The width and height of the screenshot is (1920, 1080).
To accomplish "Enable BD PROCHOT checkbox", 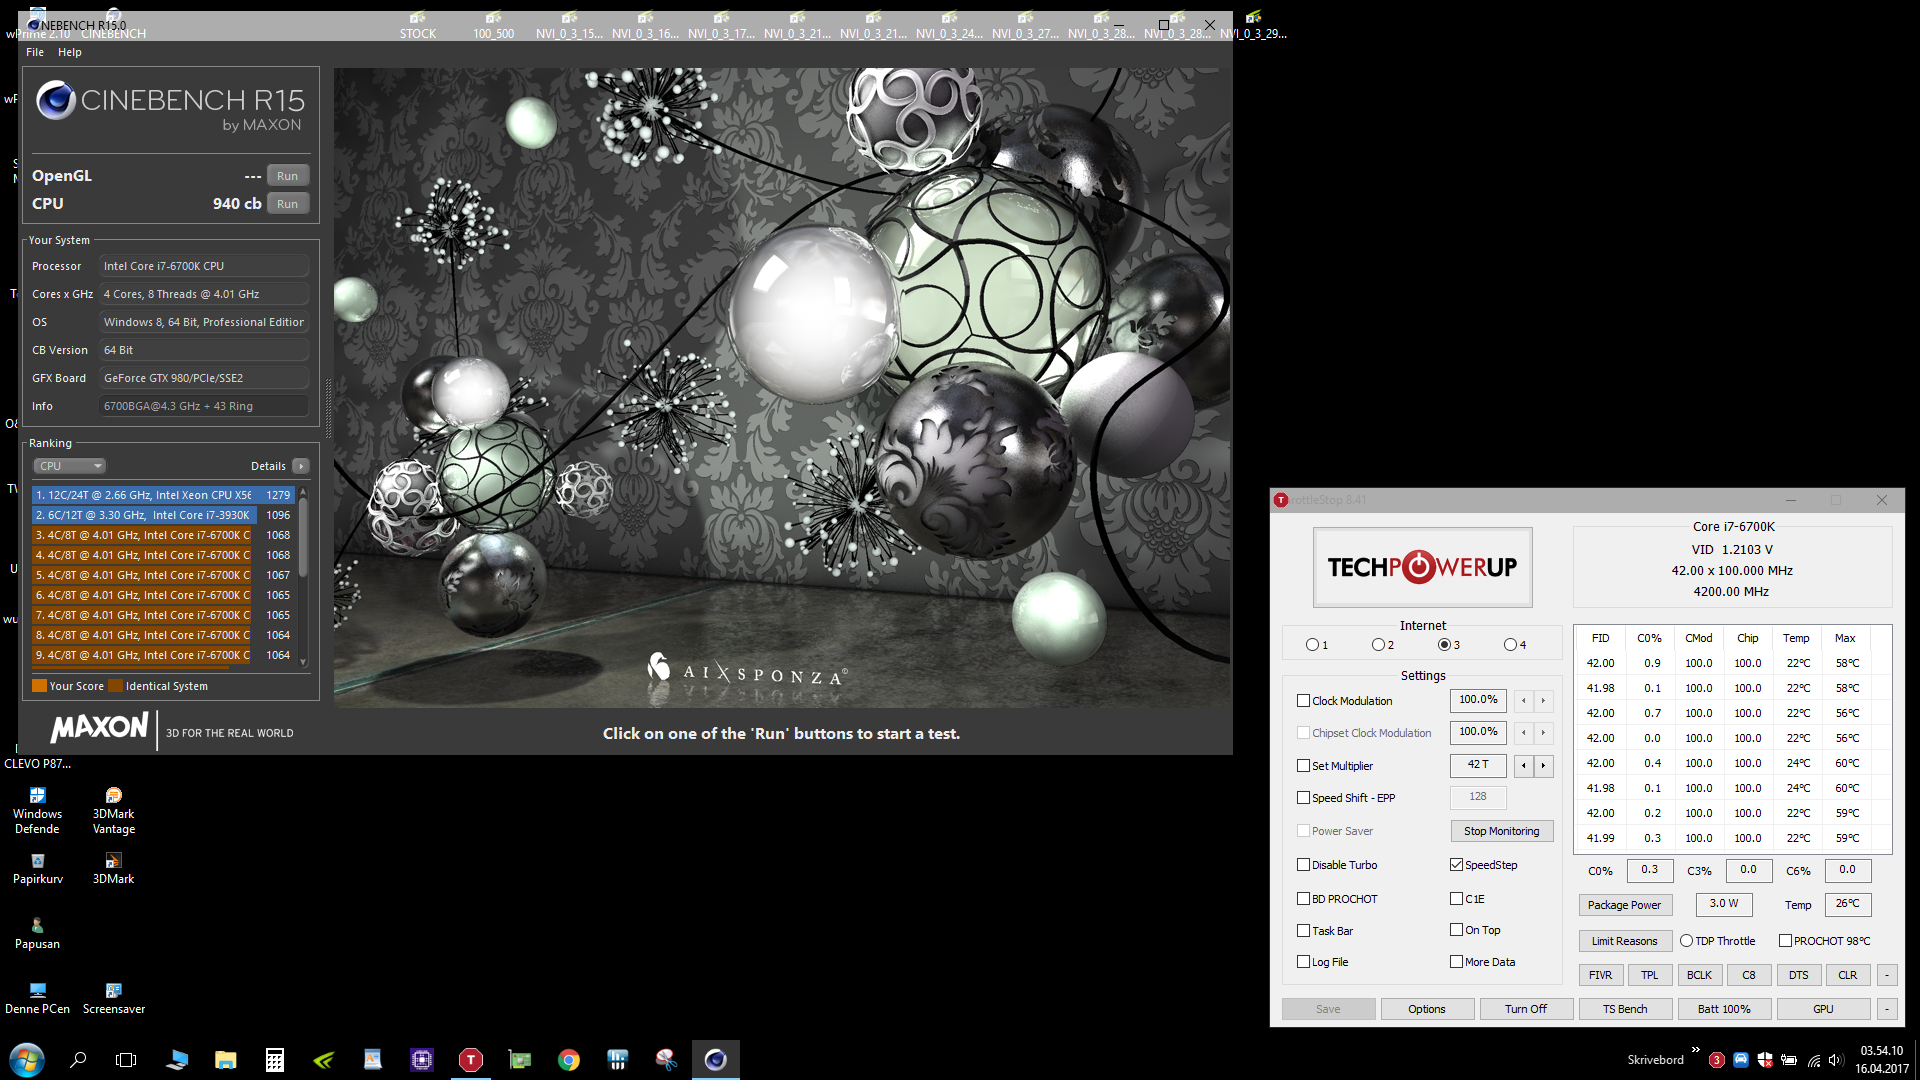I will point(1303,899).
